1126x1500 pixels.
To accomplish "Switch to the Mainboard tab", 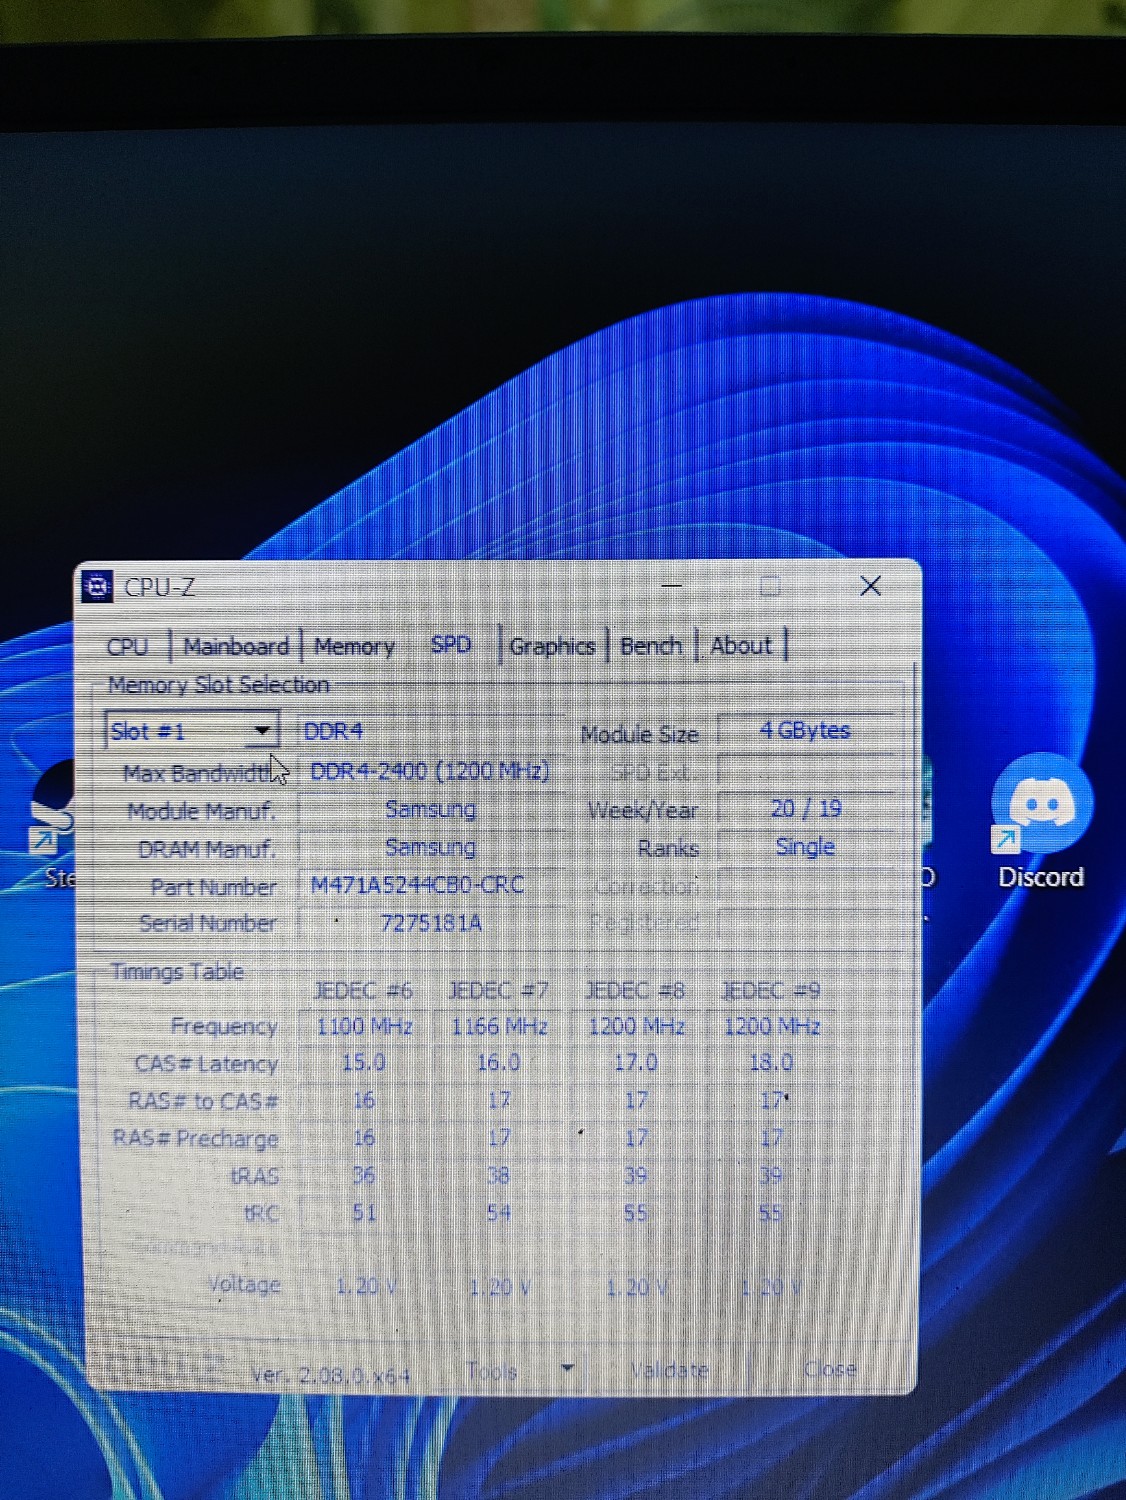I will point(236,646).
